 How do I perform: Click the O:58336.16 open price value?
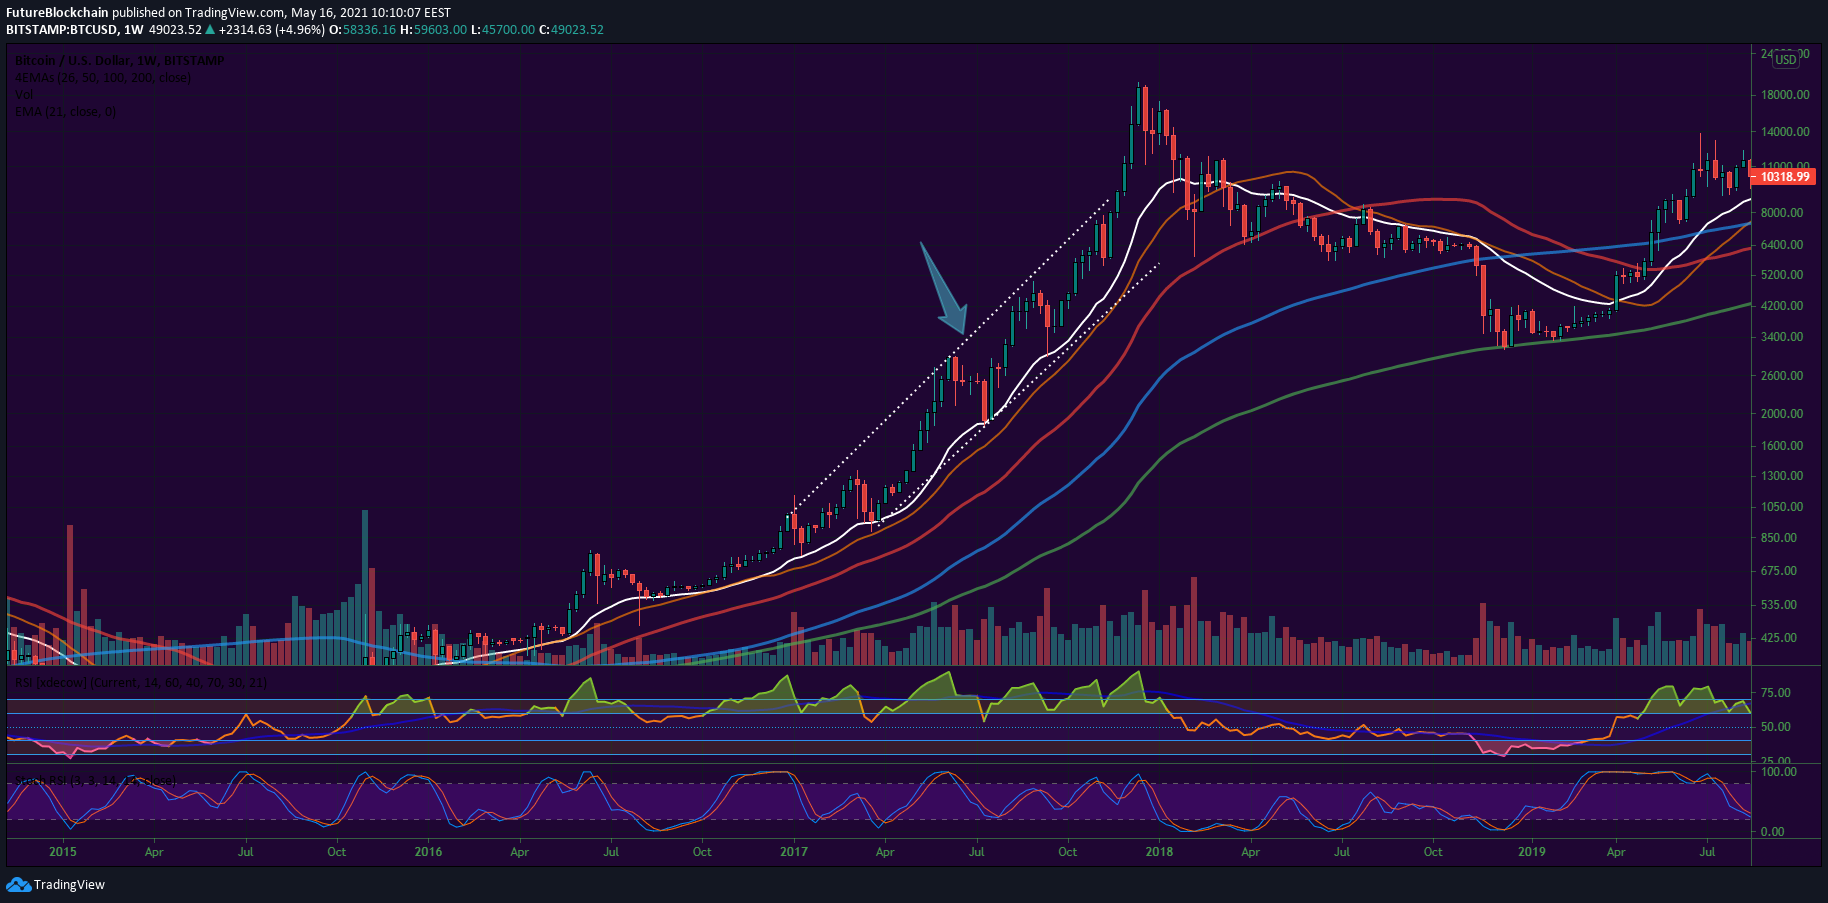[x=363, y=30]
